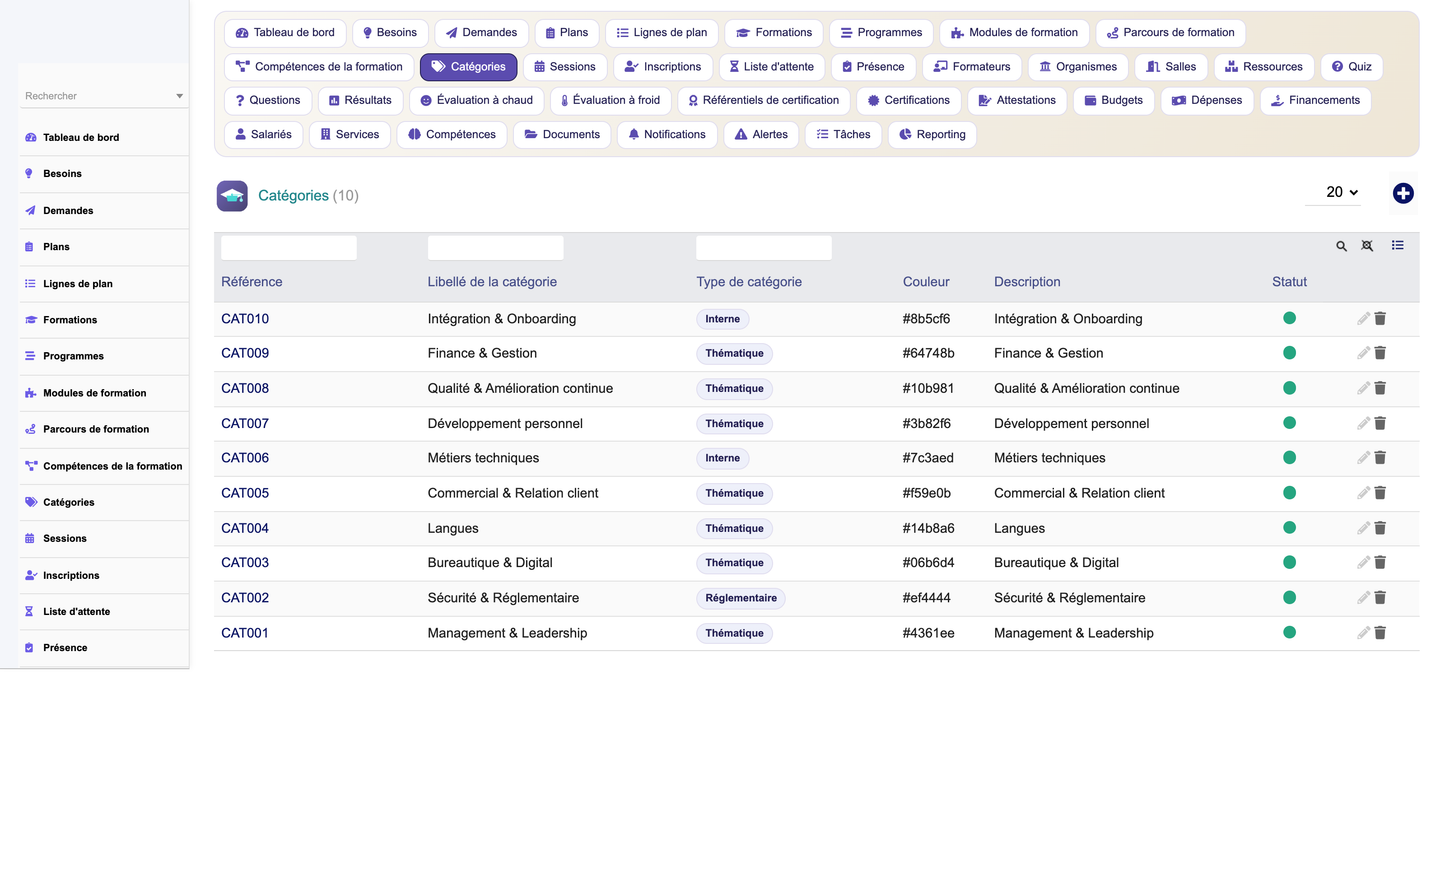Delete CAT001 Management & Leadership trash icon
The height and width of the screenshot is (894, 1445).
(x=1380, y=632)
